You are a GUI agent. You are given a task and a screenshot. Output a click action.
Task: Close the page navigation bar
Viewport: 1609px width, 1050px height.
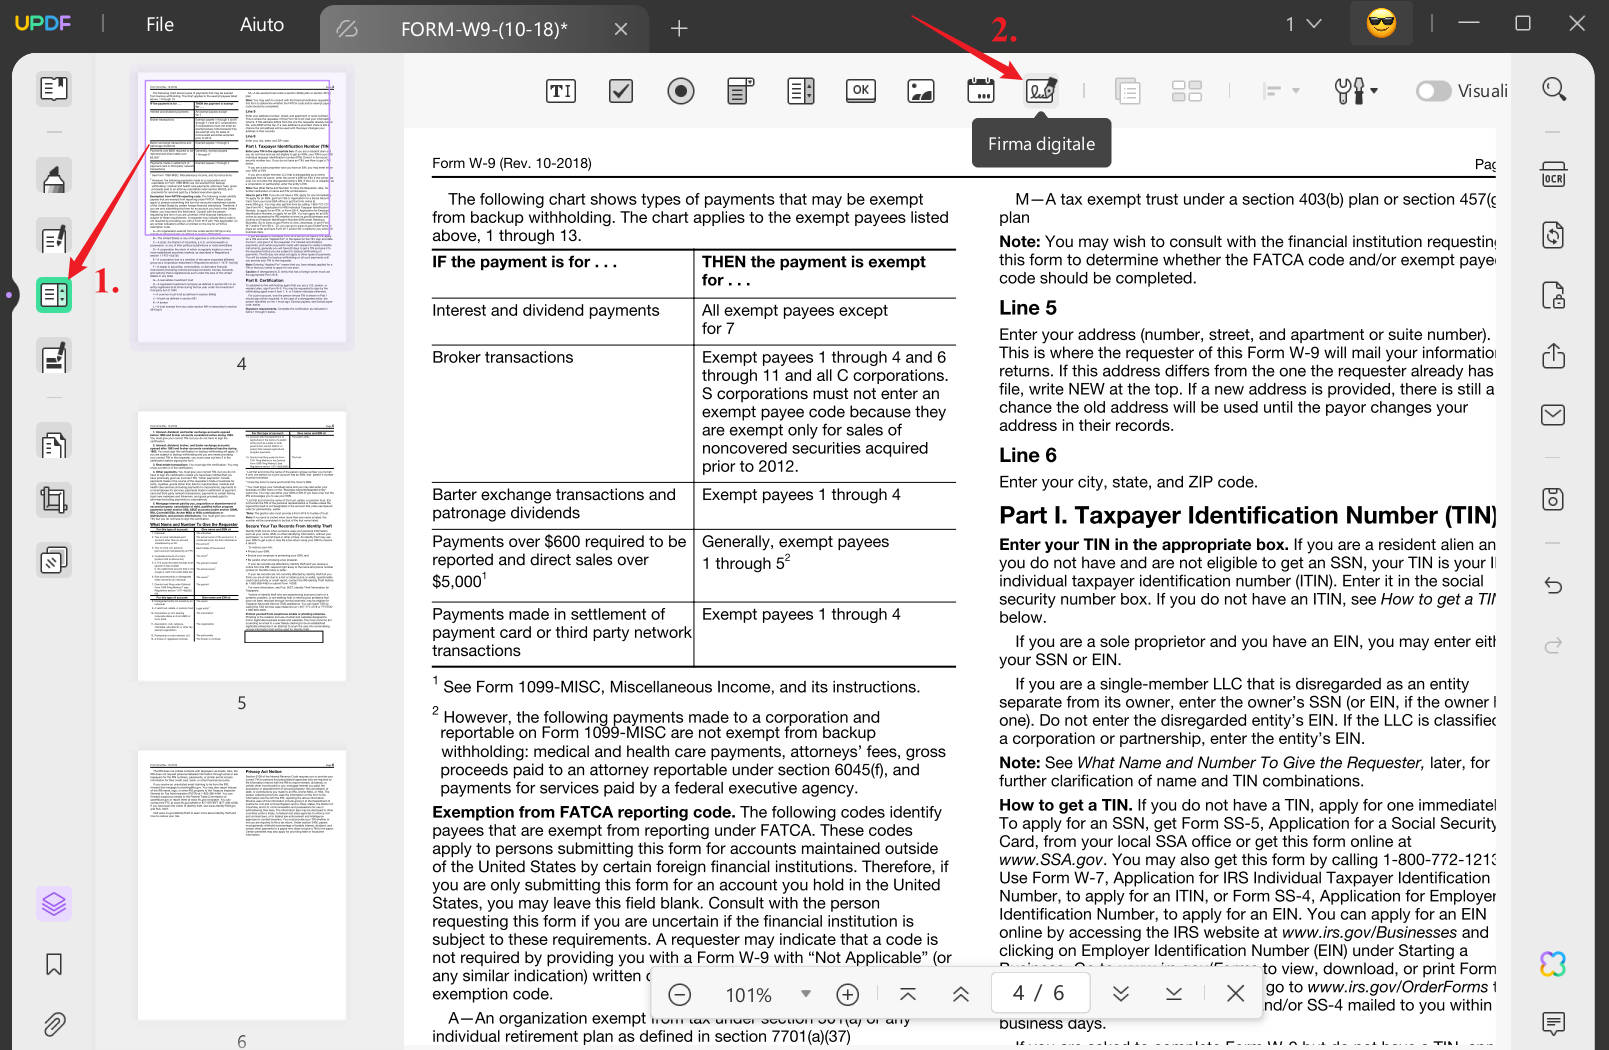[x=1236, y=994]
